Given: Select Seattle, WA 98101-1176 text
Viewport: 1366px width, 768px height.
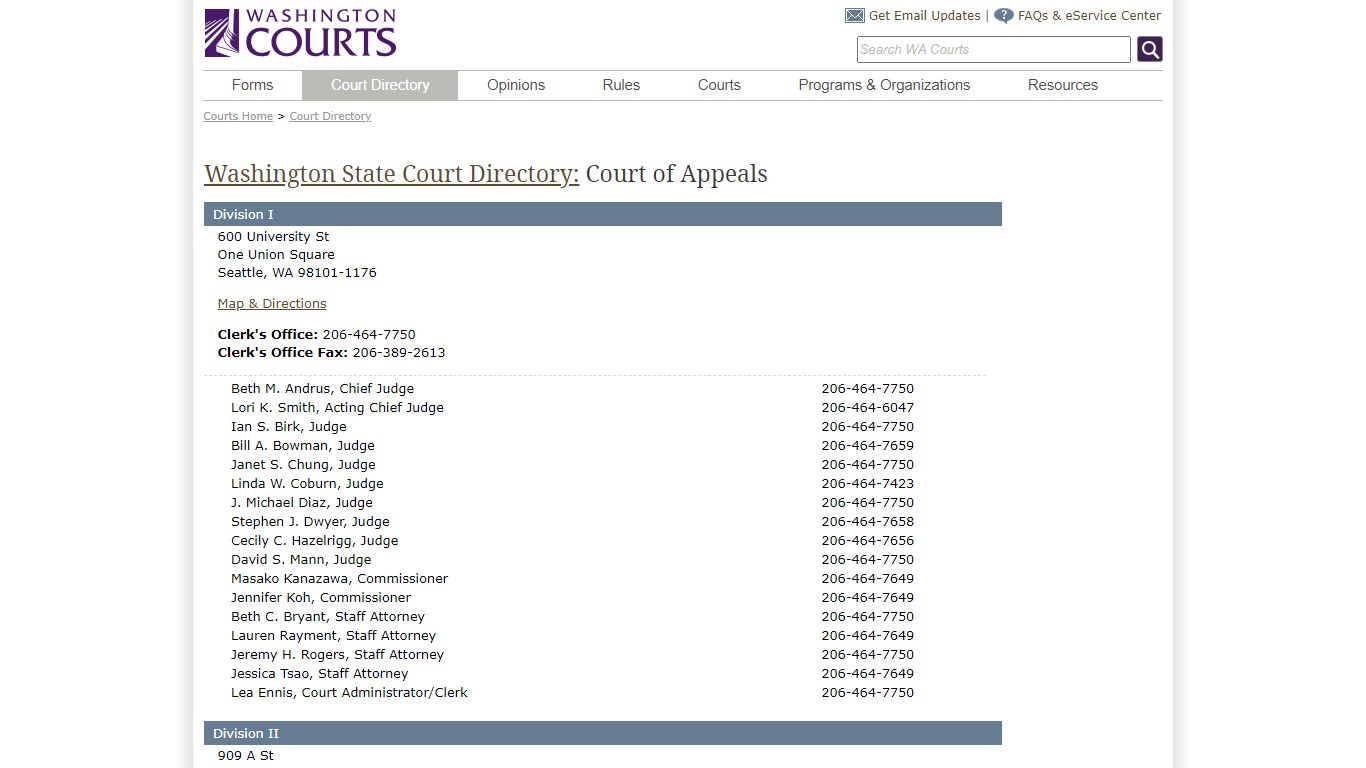Looking at the screenshot, I should (297, 273).
